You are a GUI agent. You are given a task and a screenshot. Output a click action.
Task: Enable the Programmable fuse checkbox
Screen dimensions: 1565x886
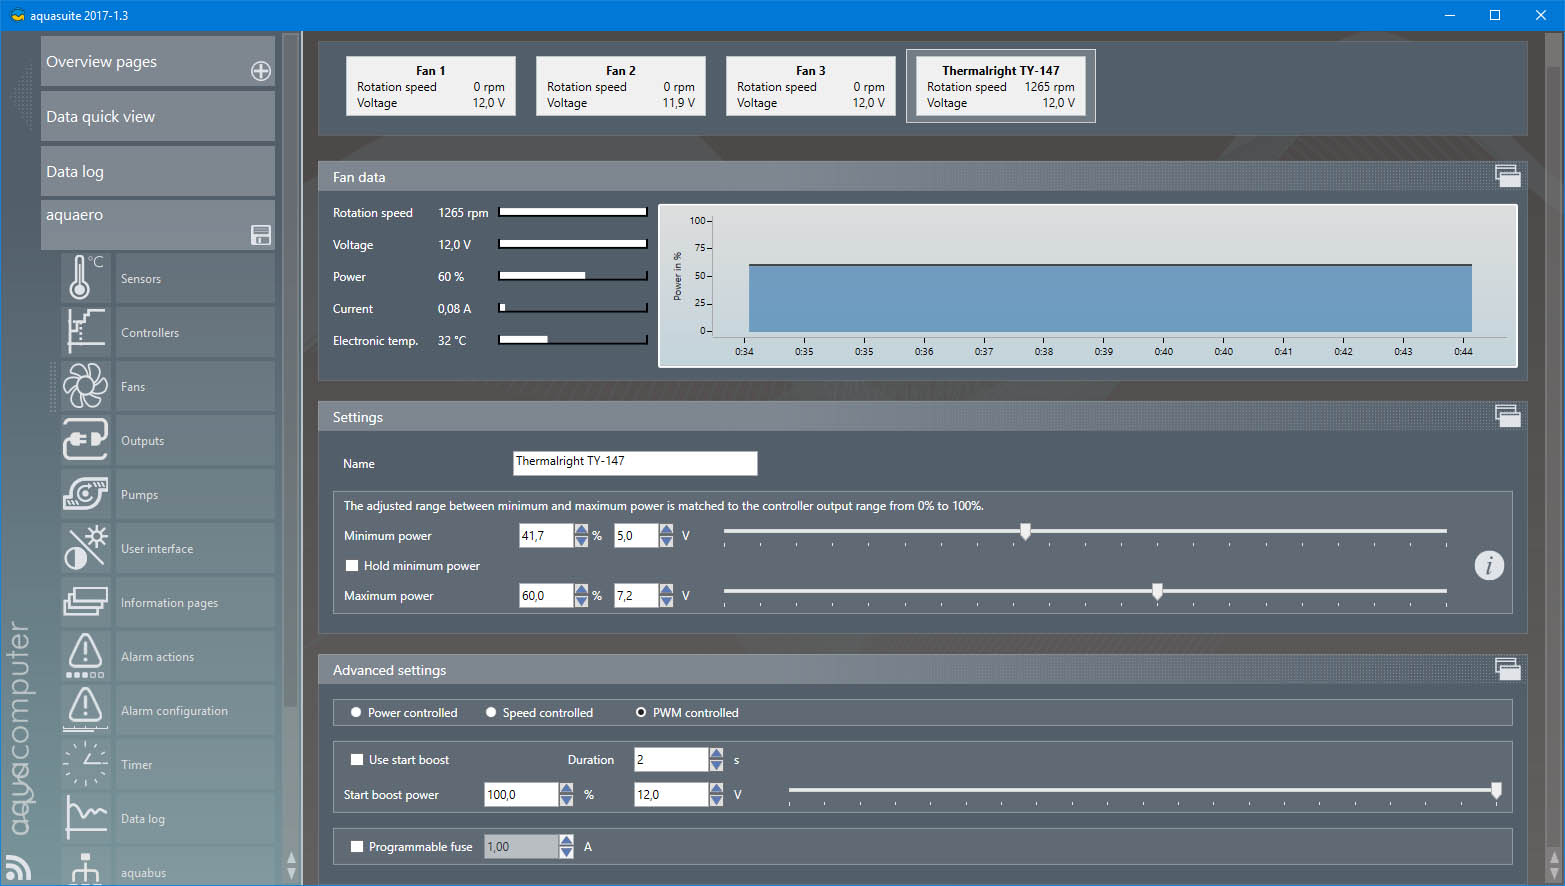point(357,847)
